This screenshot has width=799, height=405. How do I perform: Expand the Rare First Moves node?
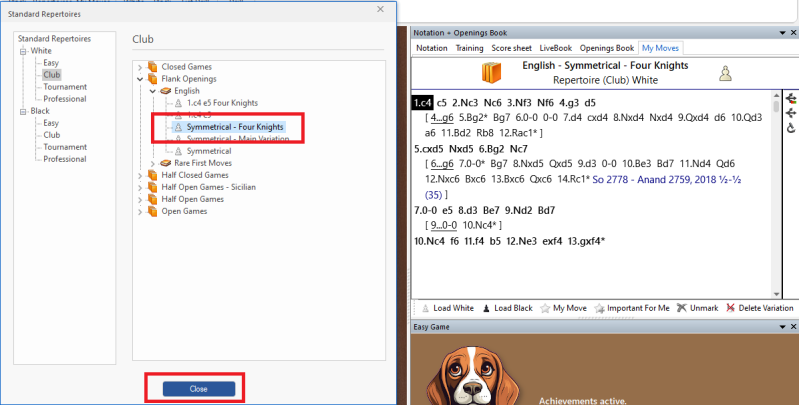[x=153, y=164]
